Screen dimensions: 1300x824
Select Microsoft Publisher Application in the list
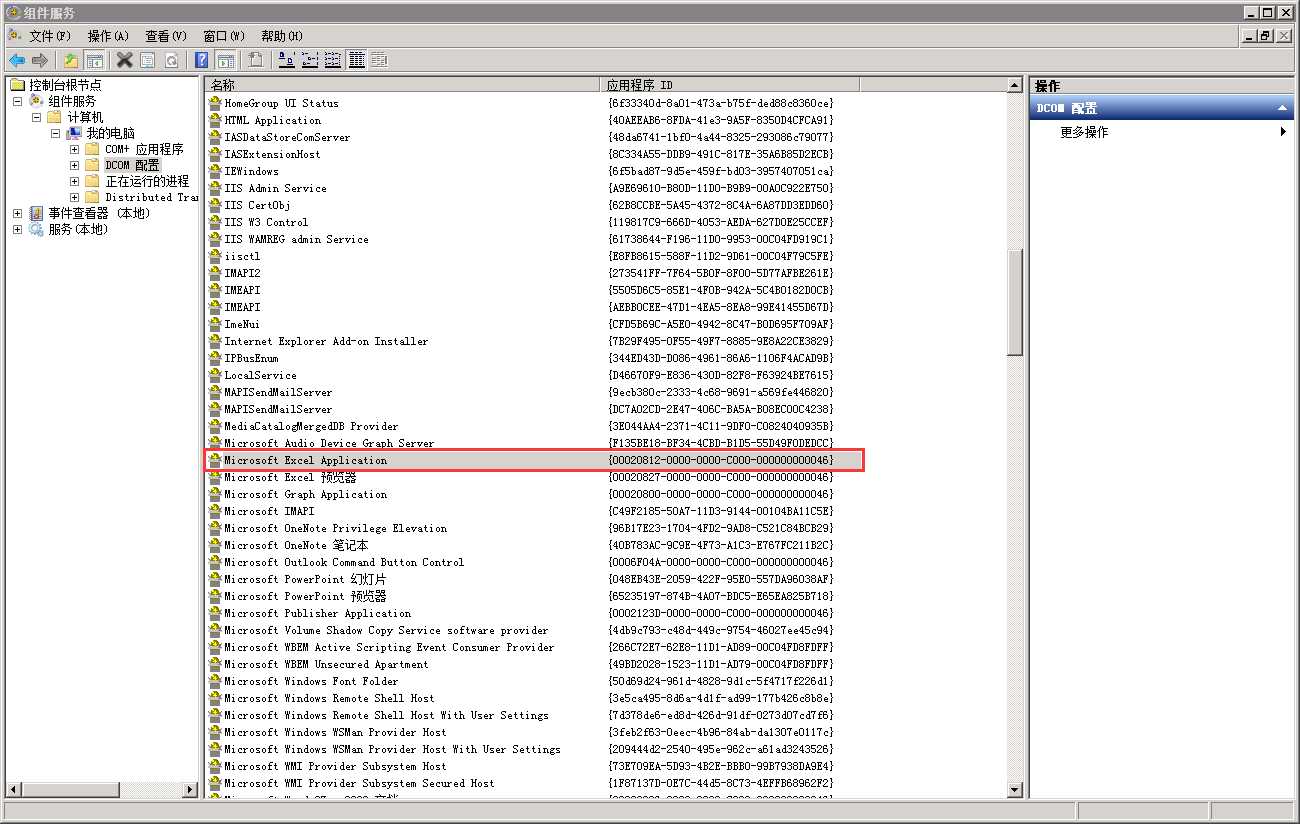click(x=317, y=613)
